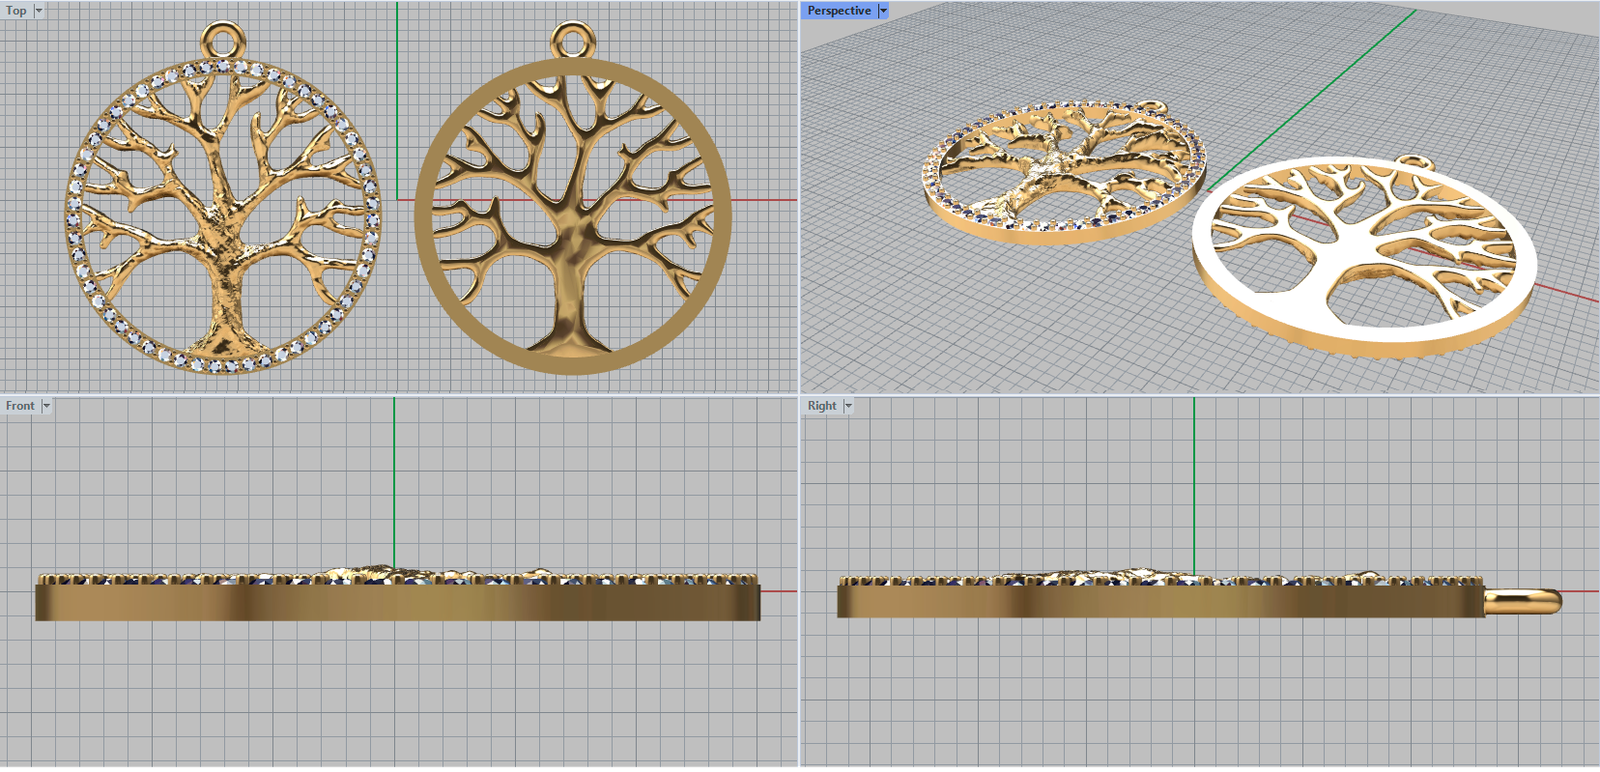
Task: Expand the Right viewport dropdown arrow
Action: [848, 406]
